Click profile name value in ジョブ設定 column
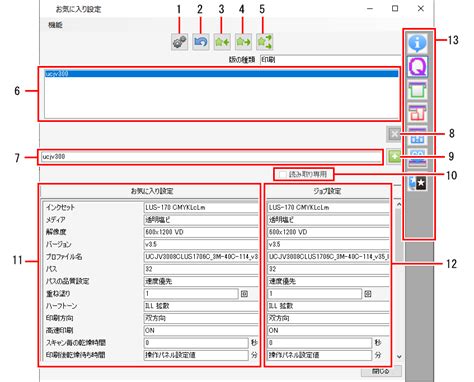Viewport: 474px width, 382px height. click(328, 257)
